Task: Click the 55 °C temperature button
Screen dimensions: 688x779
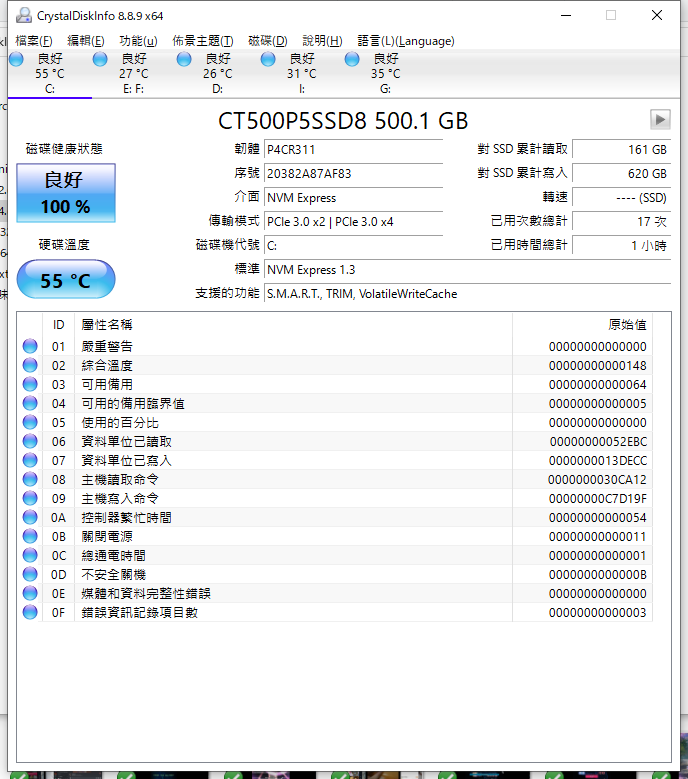Action: point(66,279)
